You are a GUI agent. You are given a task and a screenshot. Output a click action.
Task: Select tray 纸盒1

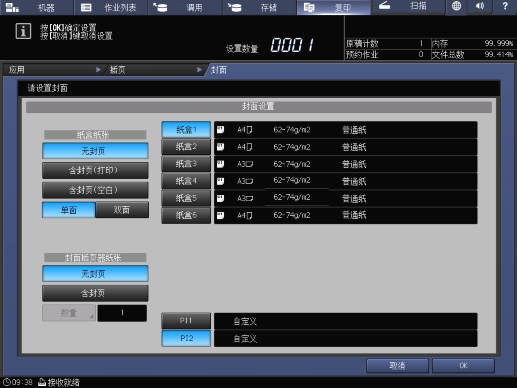[186, 130]
